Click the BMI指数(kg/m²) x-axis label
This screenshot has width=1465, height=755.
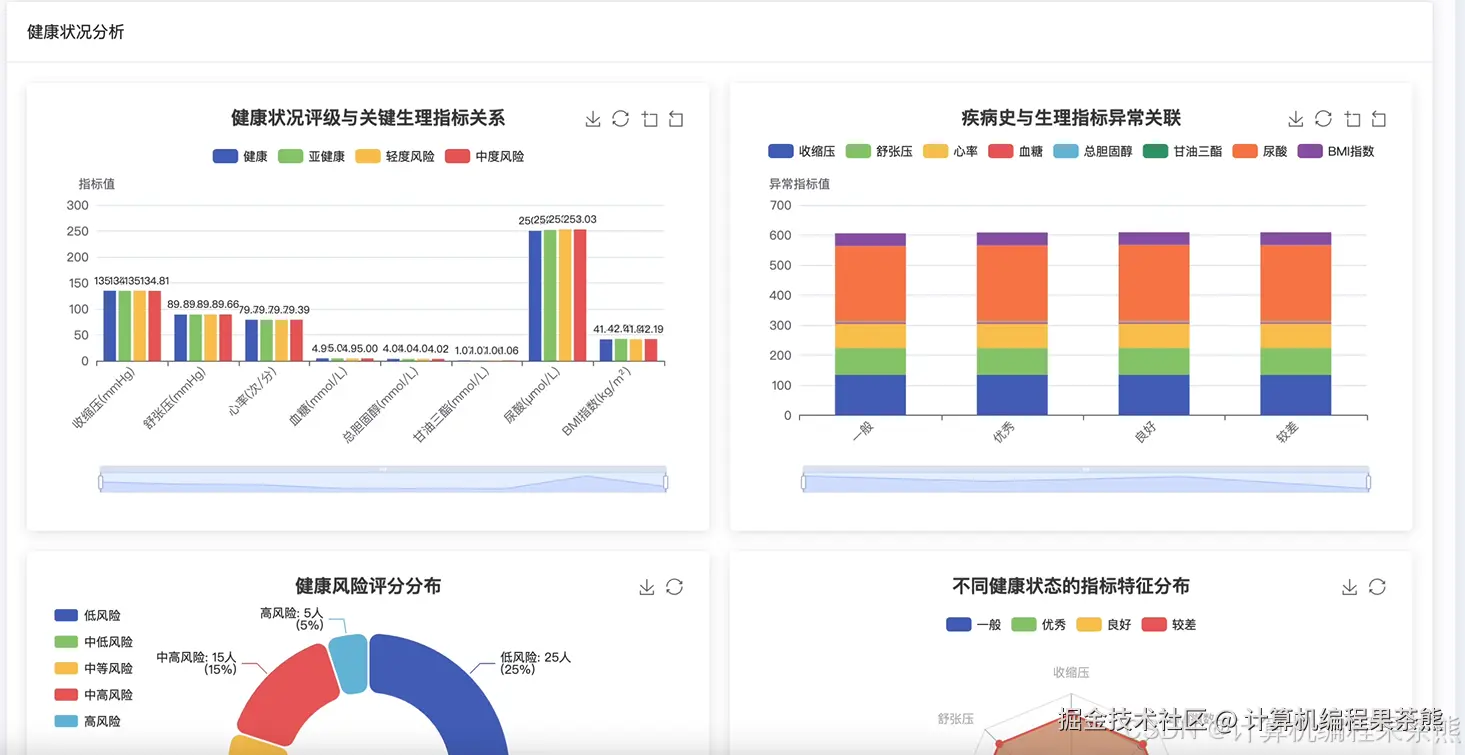(599, 401)
